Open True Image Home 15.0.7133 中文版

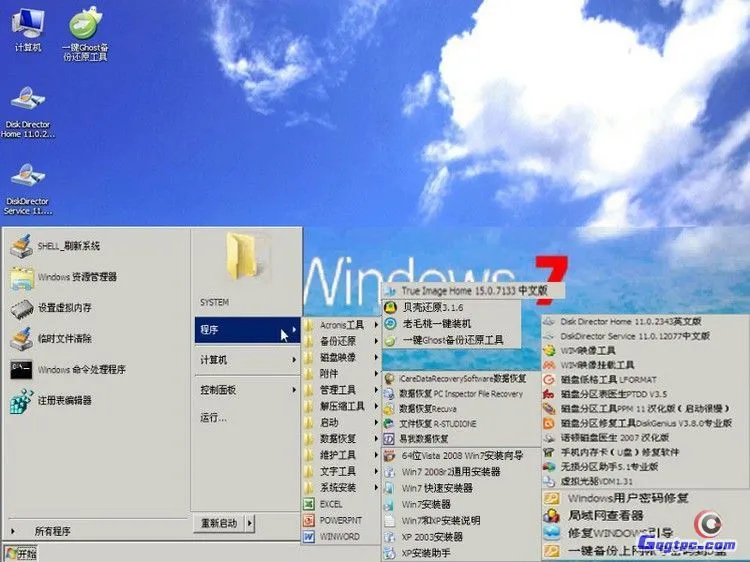pyautogui.click(x=474, y=290)
